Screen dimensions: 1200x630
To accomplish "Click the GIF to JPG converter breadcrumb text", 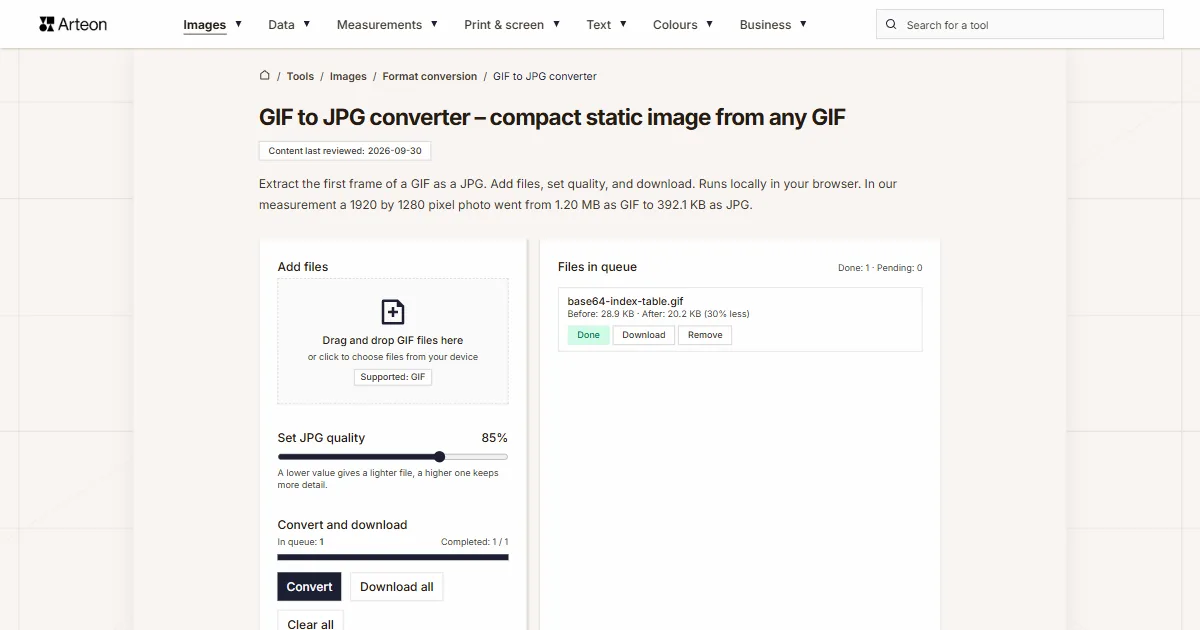I will [545, 76].
